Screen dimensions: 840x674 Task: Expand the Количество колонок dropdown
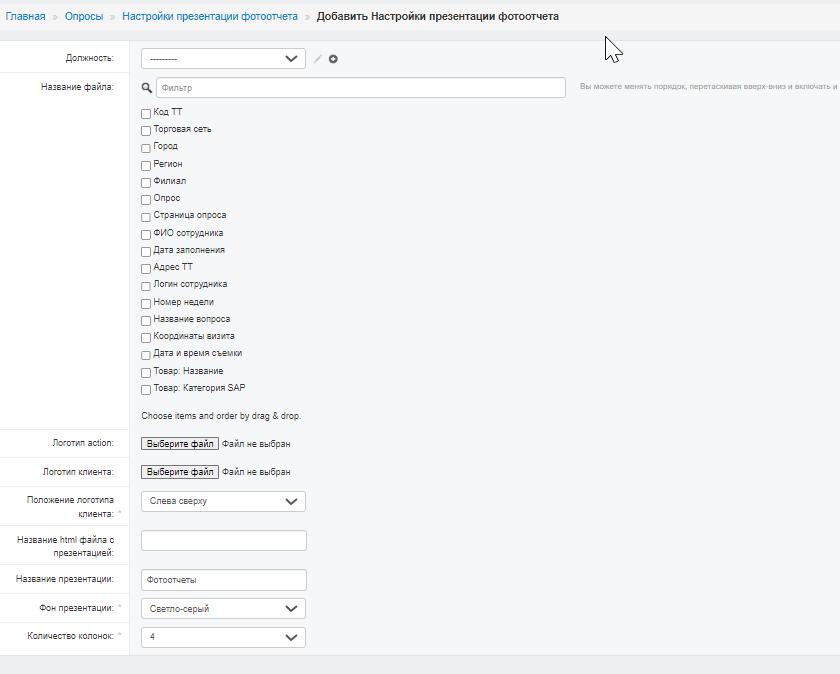223,638
